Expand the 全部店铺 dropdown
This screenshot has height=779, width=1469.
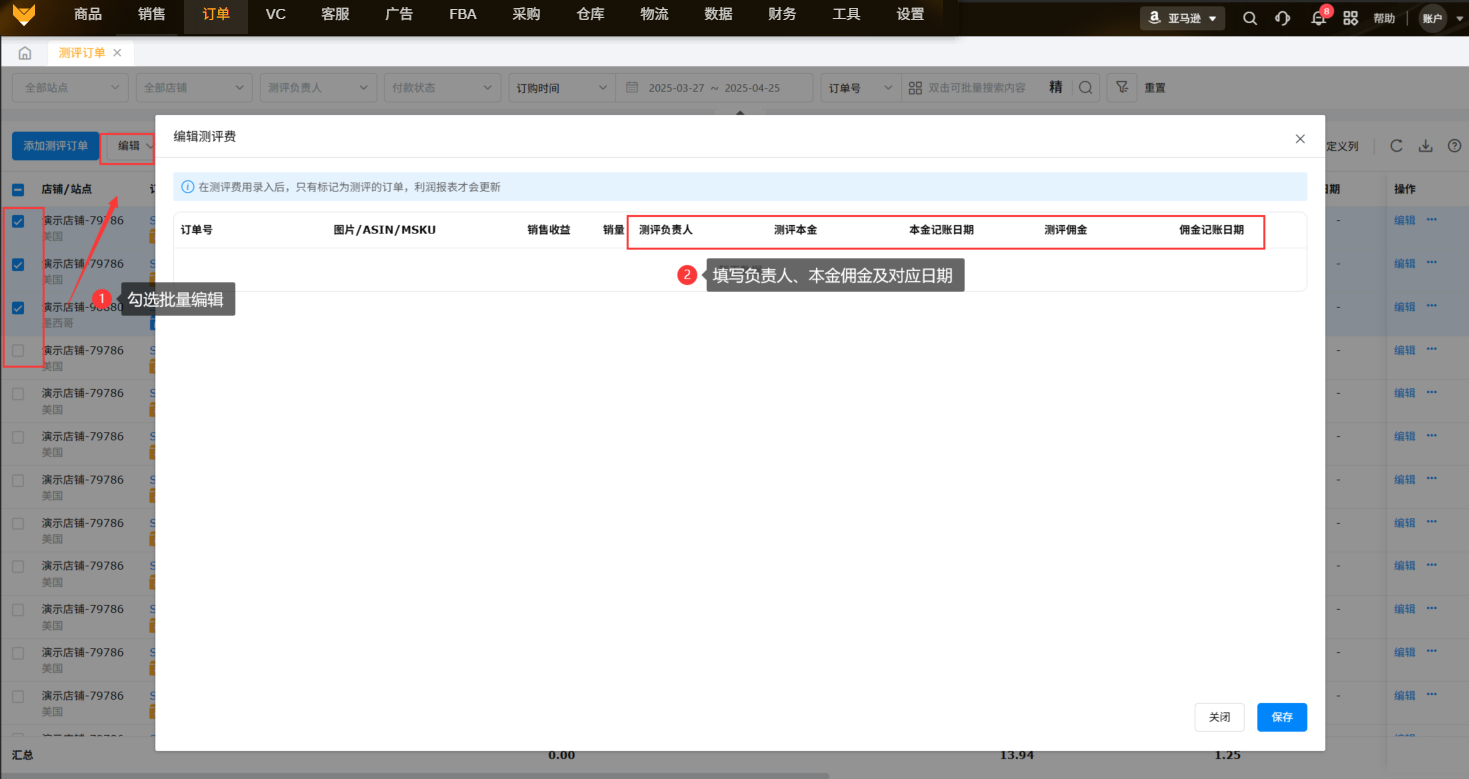pos(194,88)
